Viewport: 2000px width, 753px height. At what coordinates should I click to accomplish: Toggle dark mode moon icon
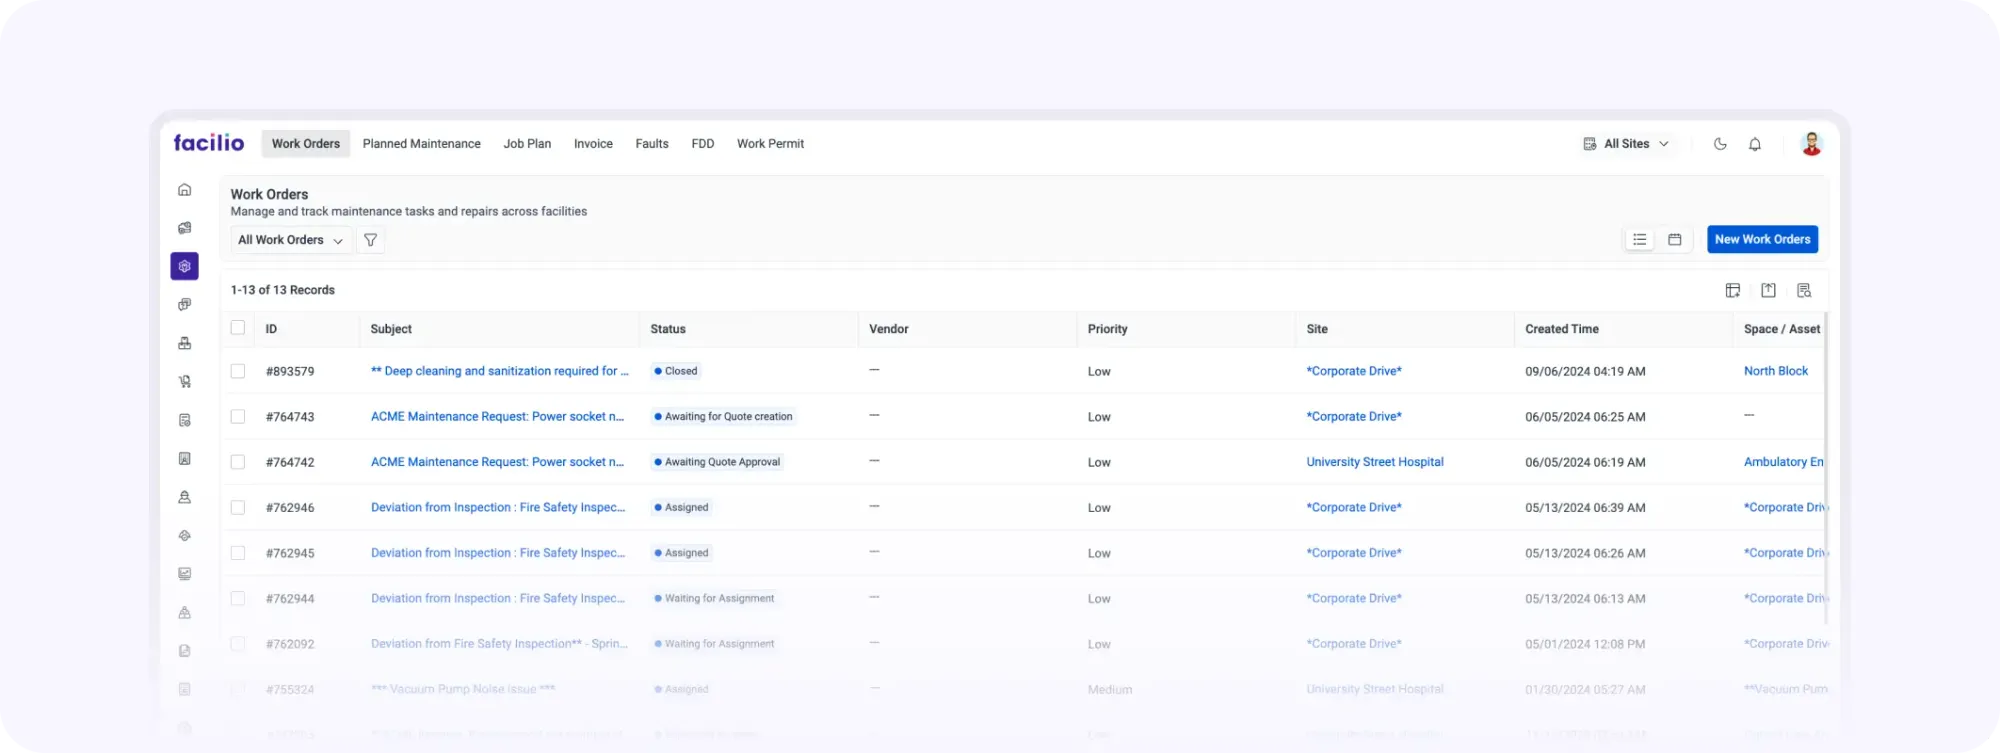[x=1720, y=144]
